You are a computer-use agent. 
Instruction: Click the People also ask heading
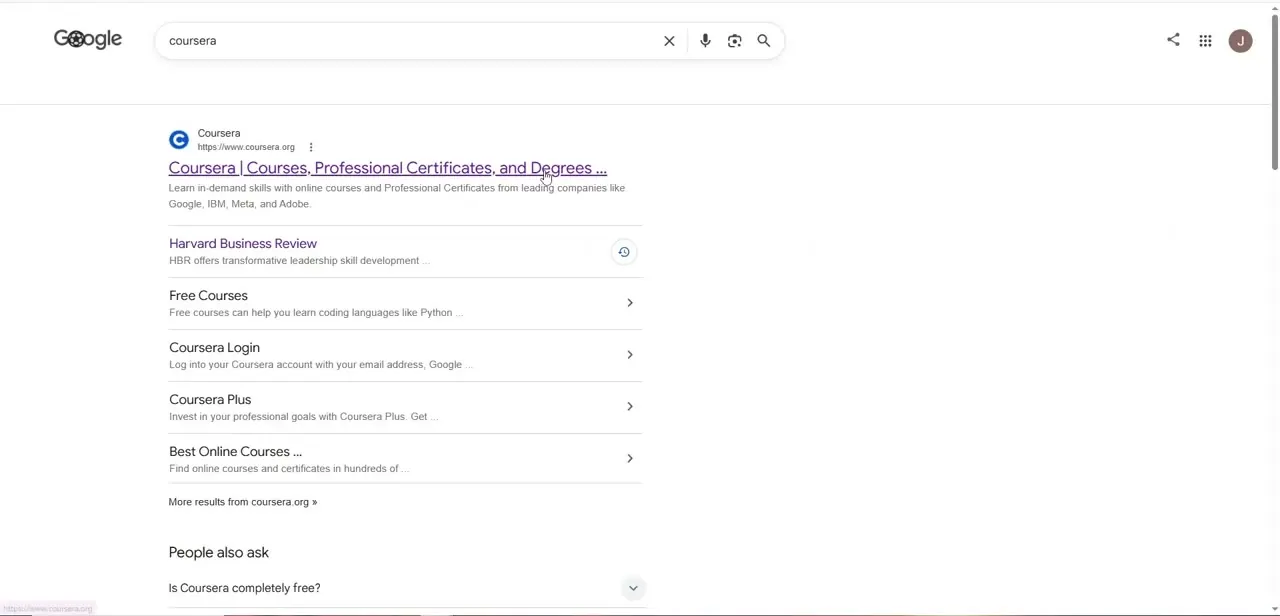(x=219, y=552)
